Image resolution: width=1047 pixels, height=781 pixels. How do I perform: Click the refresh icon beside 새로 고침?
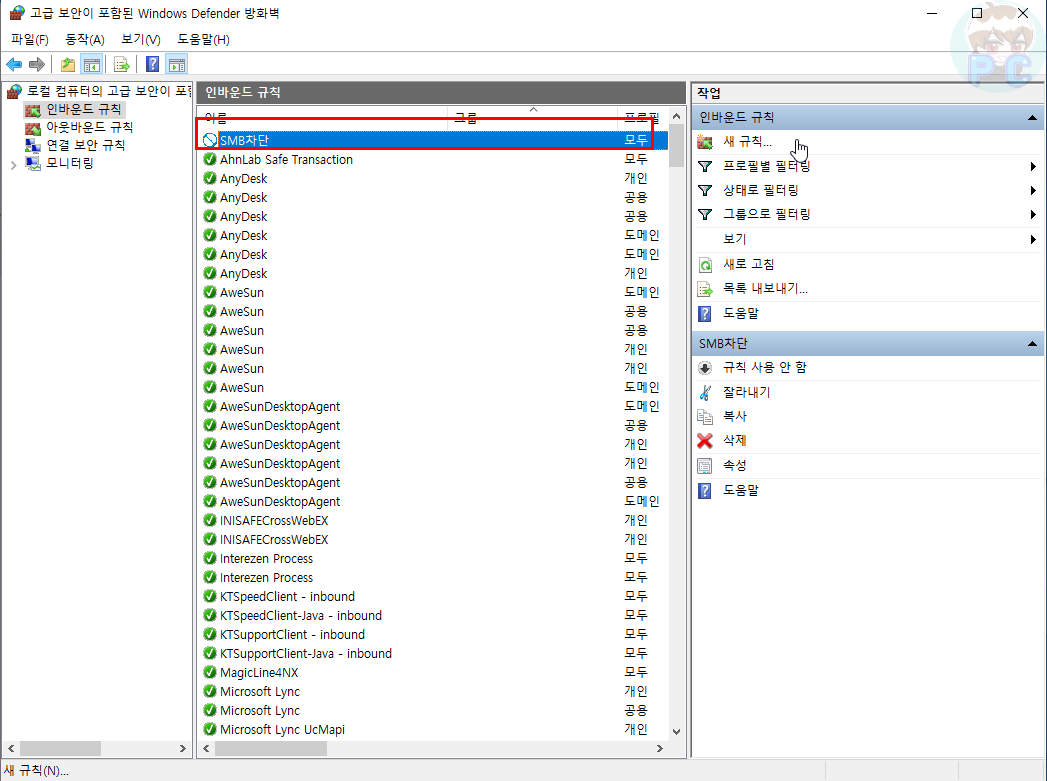[x=705, y=265]
